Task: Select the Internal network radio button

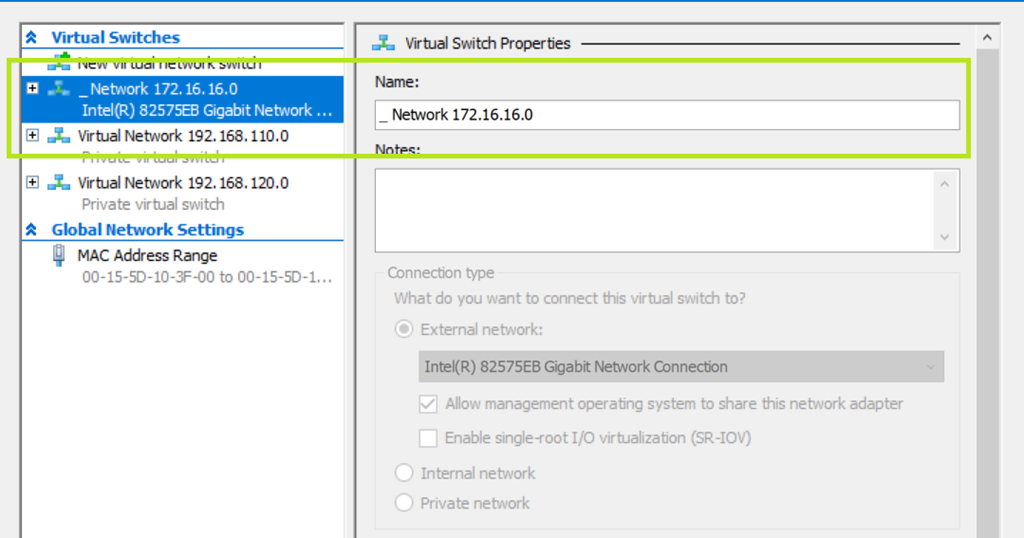Action: (x=404, y=473)
